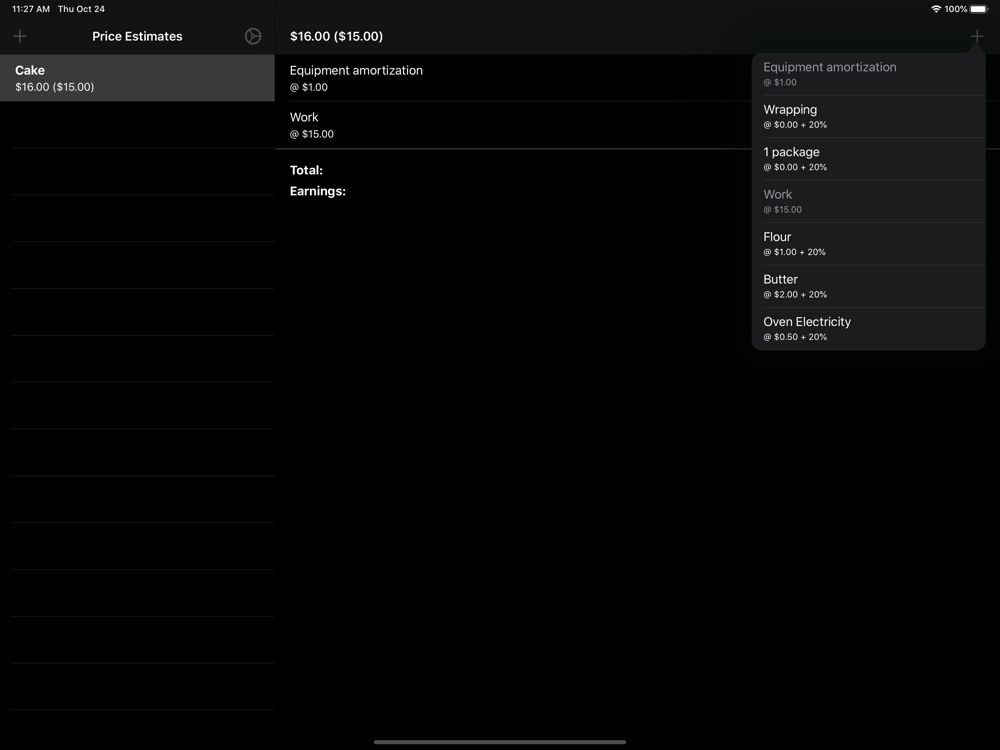
Task: Open settings gear in Price Estimates header
Action: tap(253, 36)
